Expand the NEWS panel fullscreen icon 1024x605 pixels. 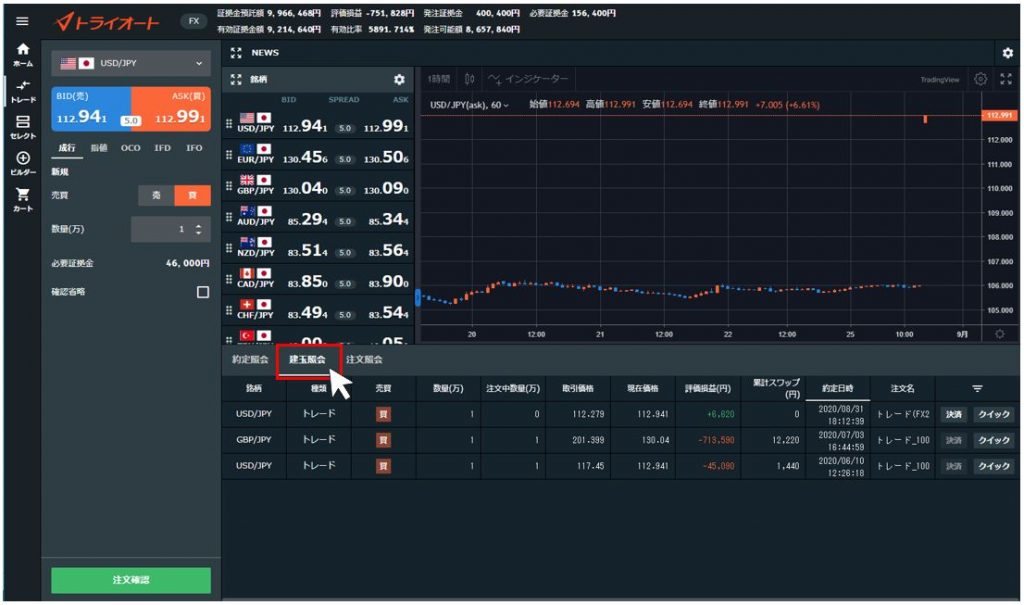236,53
